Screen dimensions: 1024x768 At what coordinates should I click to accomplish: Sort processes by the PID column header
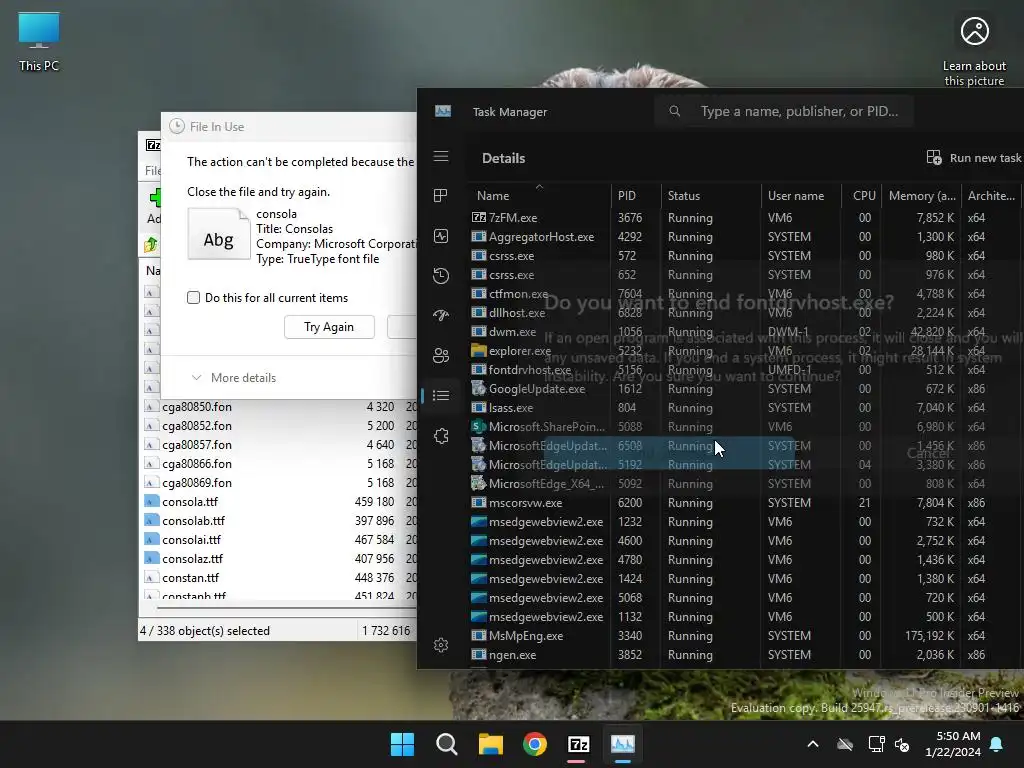635,195
